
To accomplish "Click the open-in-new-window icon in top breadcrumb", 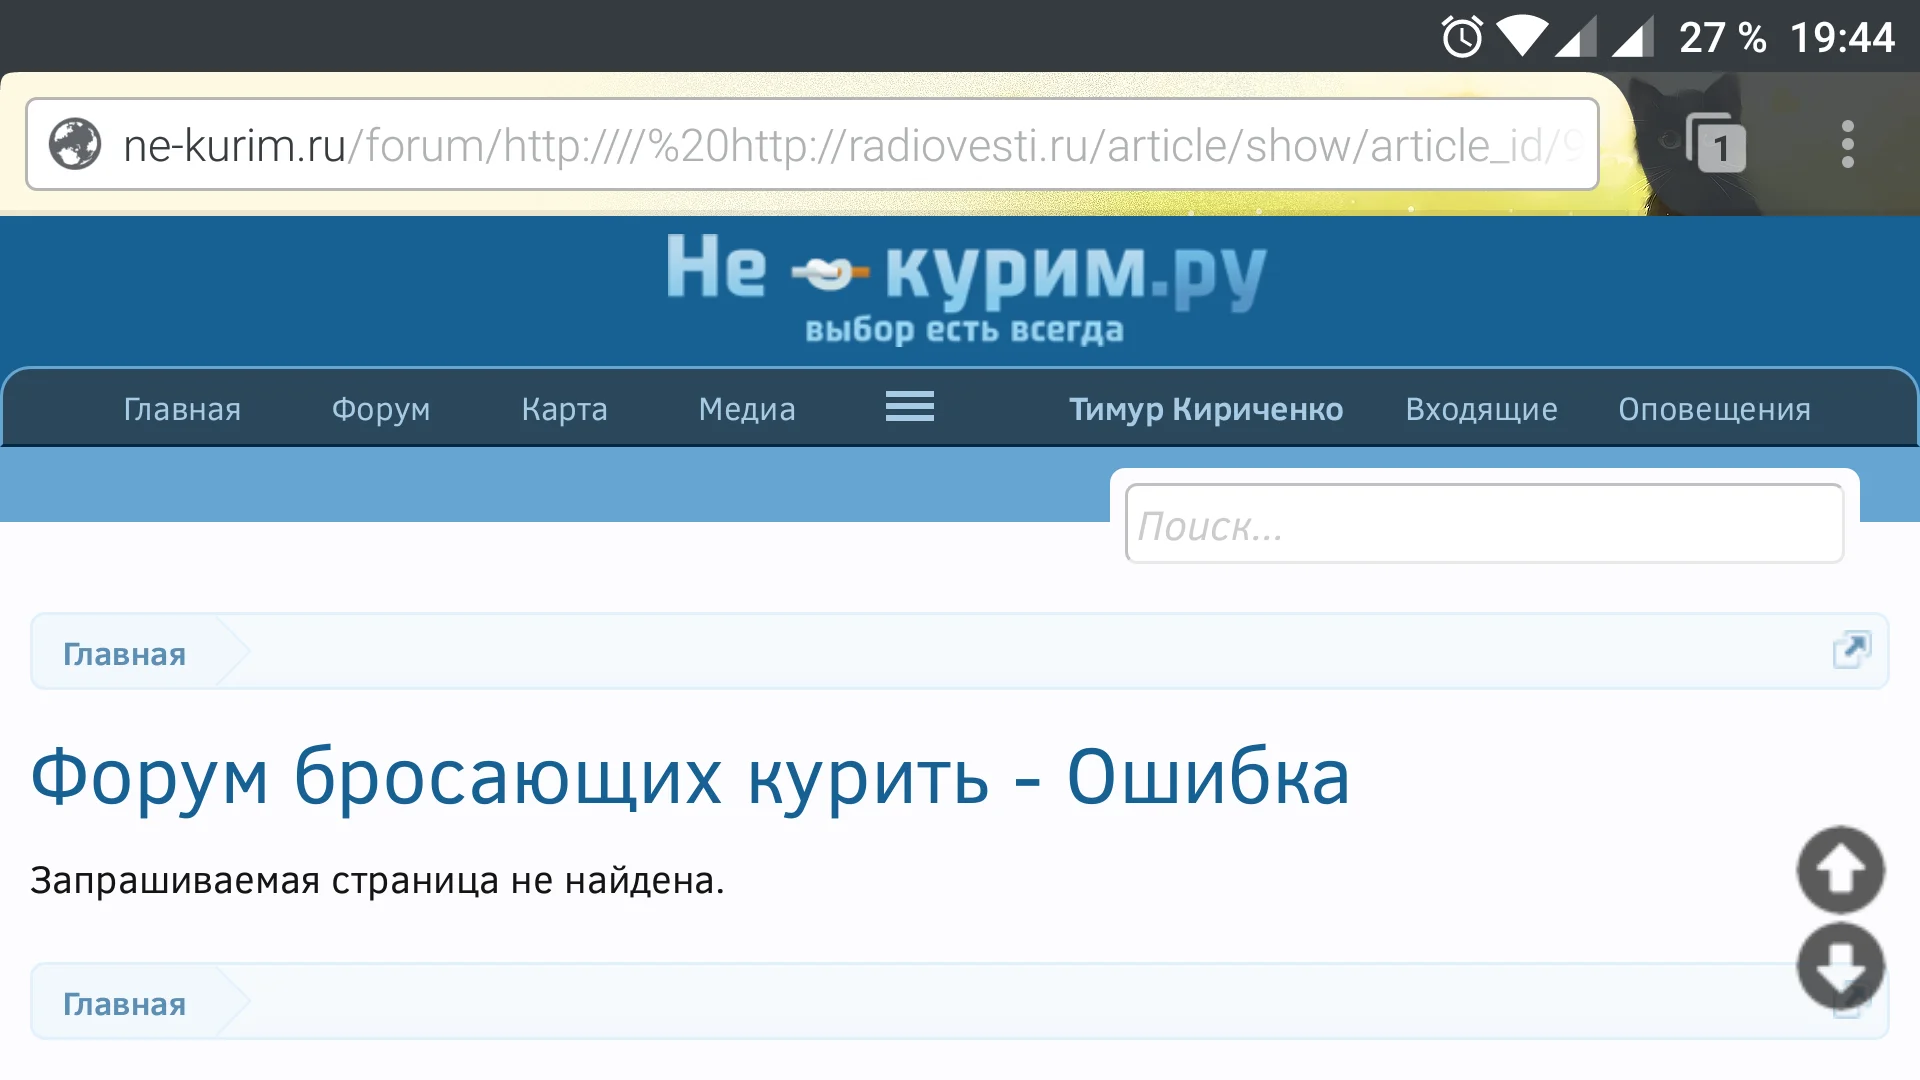I will pos(1851,650).
